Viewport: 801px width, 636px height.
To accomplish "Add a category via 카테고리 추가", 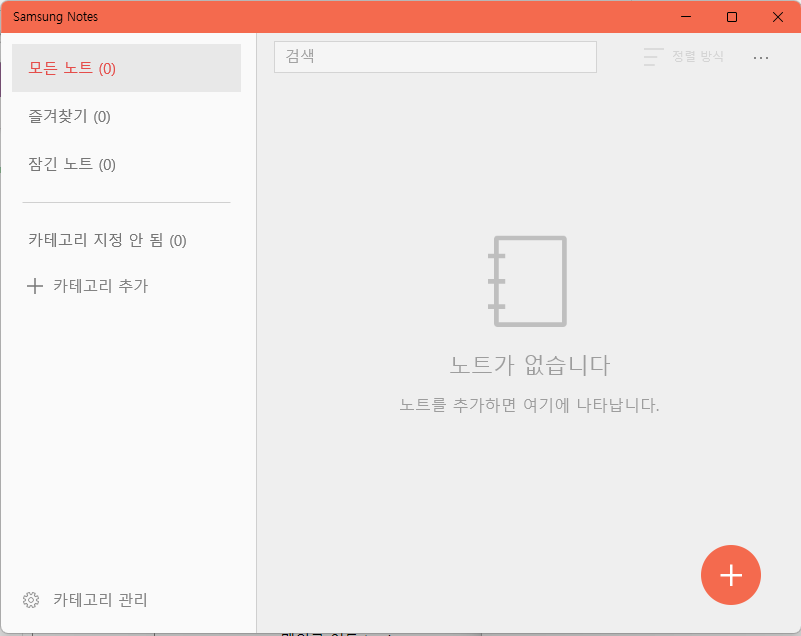I will coord(88,286).
